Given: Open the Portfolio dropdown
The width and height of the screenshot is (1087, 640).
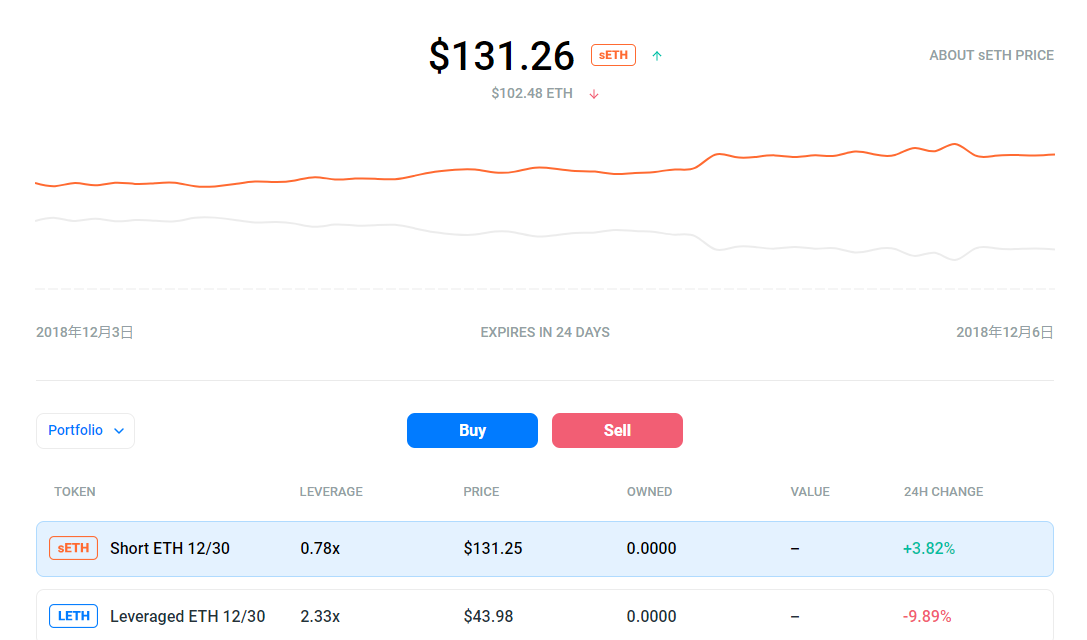Looking at the screenshot, I should tap(85, 431).
